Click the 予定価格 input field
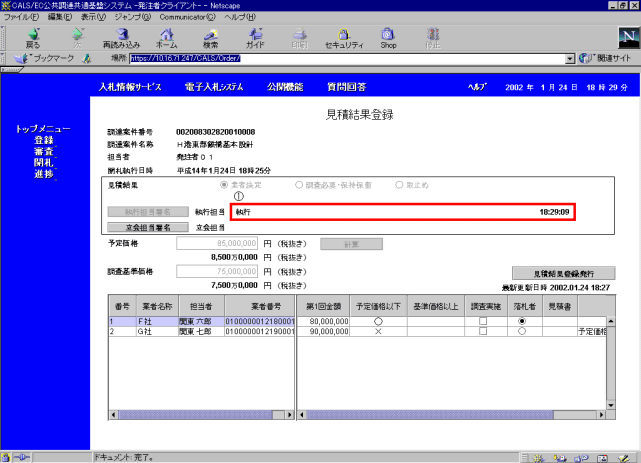This screenshot has height=463, width=641. click(217, 243)
